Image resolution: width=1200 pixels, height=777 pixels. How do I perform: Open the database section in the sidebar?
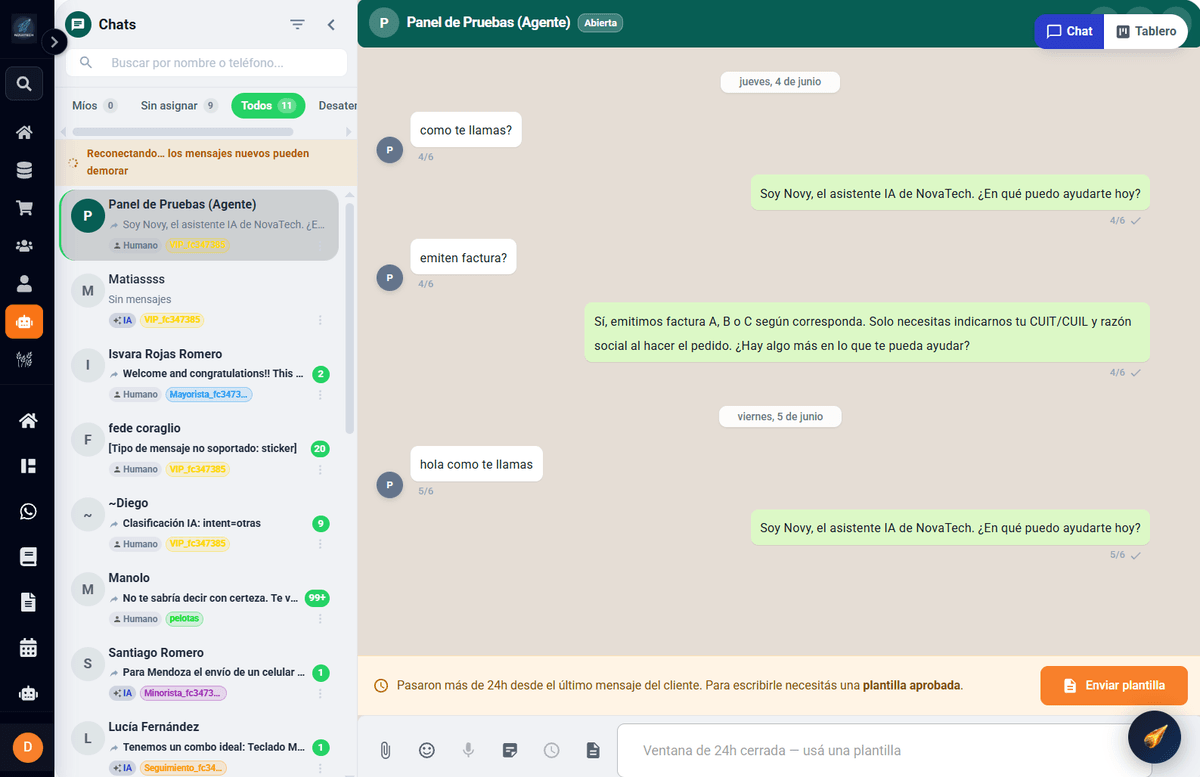point(24,170)
